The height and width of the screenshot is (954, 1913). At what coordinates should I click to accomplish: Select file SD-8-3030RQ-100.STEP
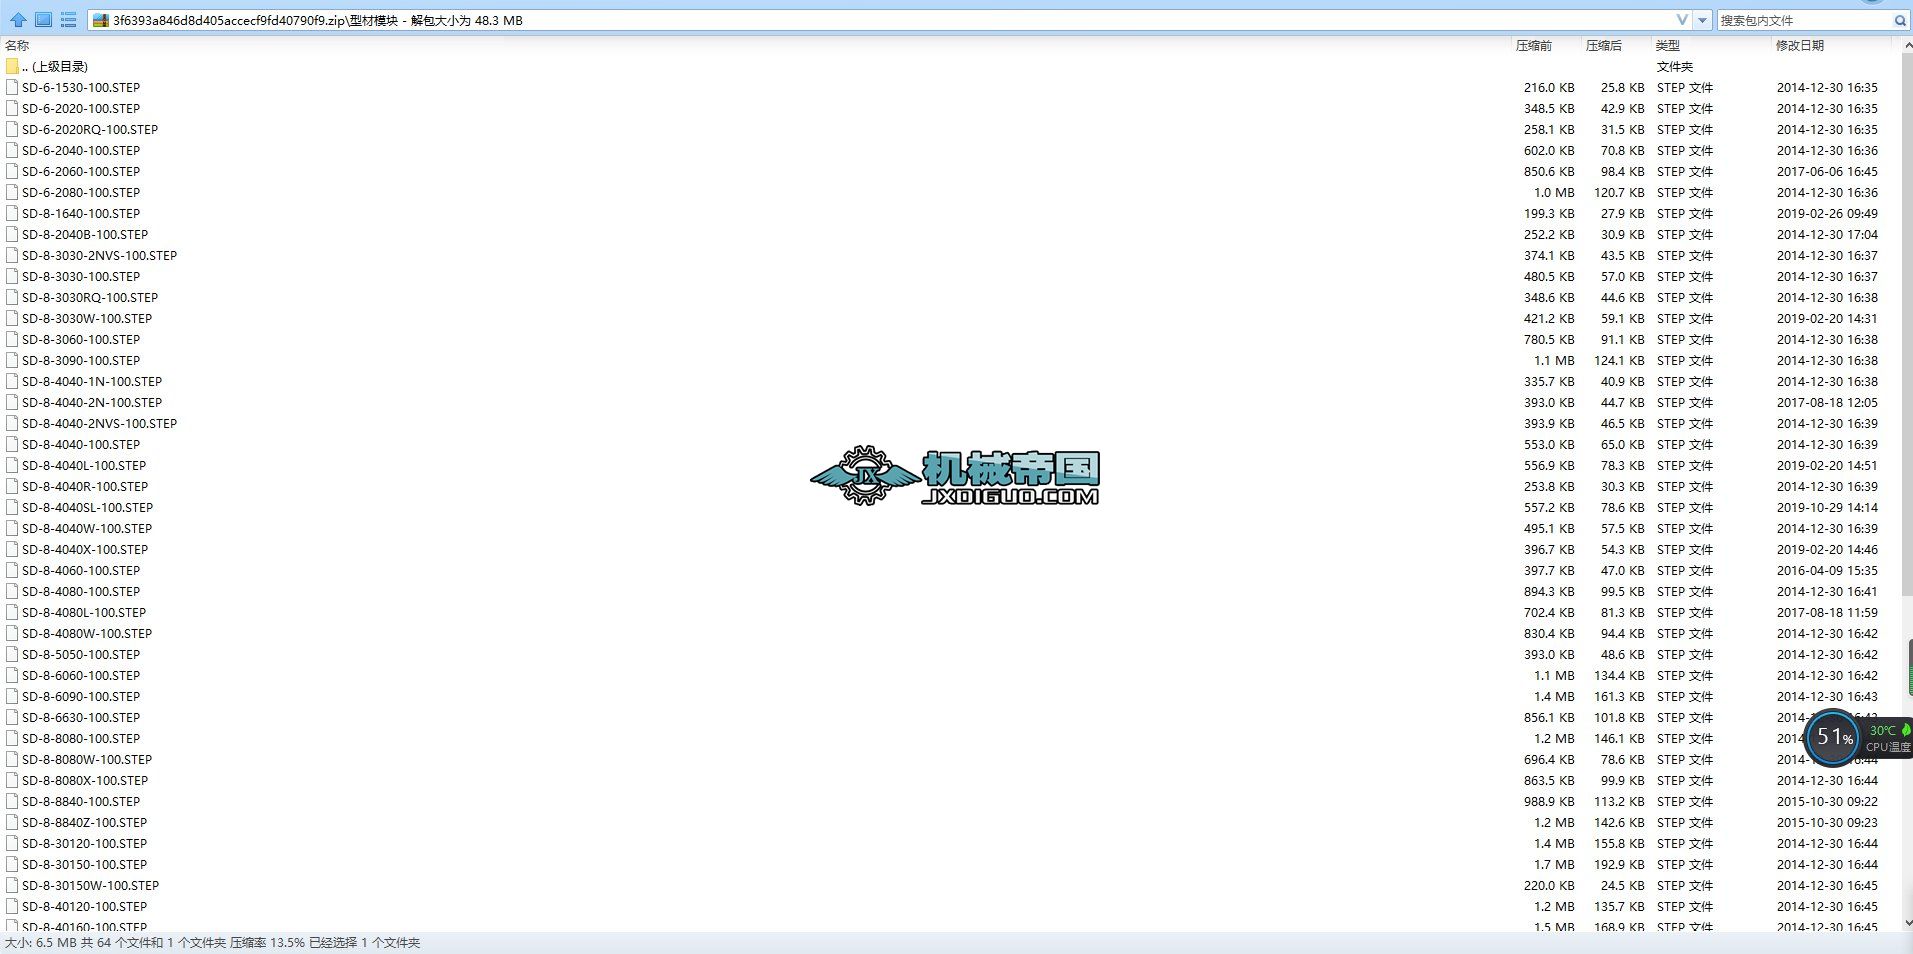tap(90, 297)
